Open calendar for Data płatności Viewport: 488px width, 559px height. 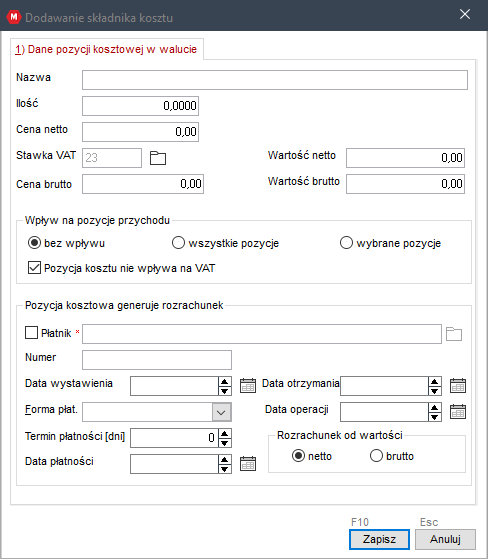pyautogui.click(x=248, y=464)
